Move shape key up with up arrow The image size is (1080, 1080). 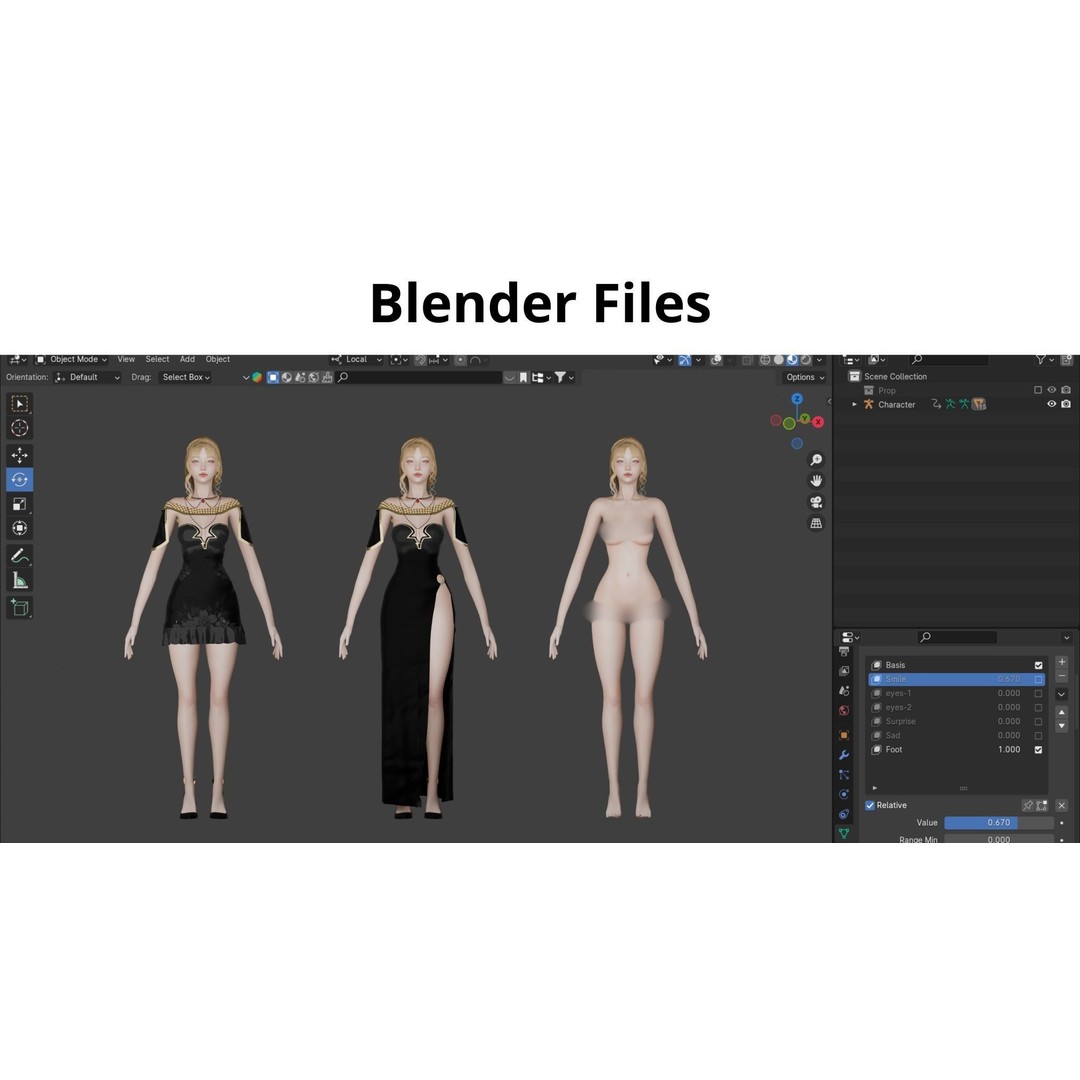1062,712
